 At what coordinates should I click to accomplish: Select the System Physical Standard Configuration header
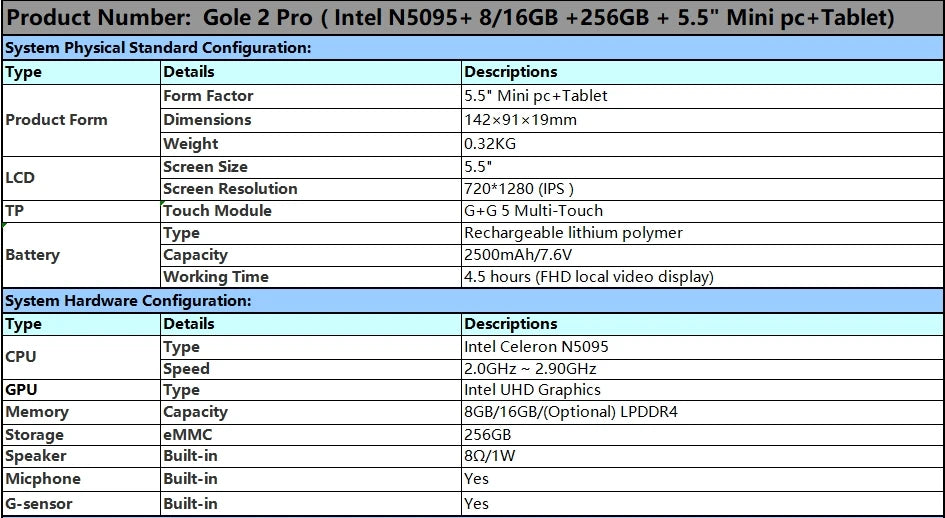[158, 47]
